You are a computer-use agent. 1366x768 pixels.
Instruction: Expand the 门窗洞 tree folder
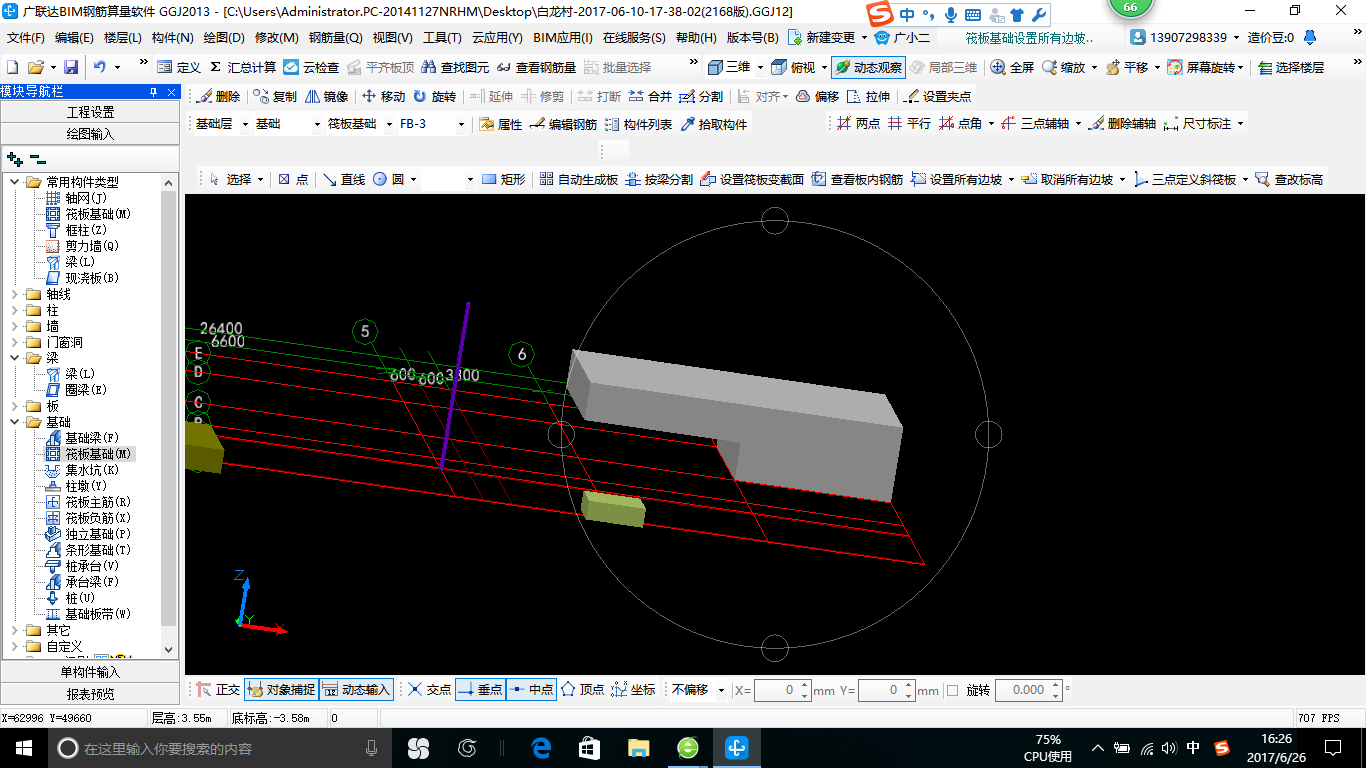[x=15, y=342]
